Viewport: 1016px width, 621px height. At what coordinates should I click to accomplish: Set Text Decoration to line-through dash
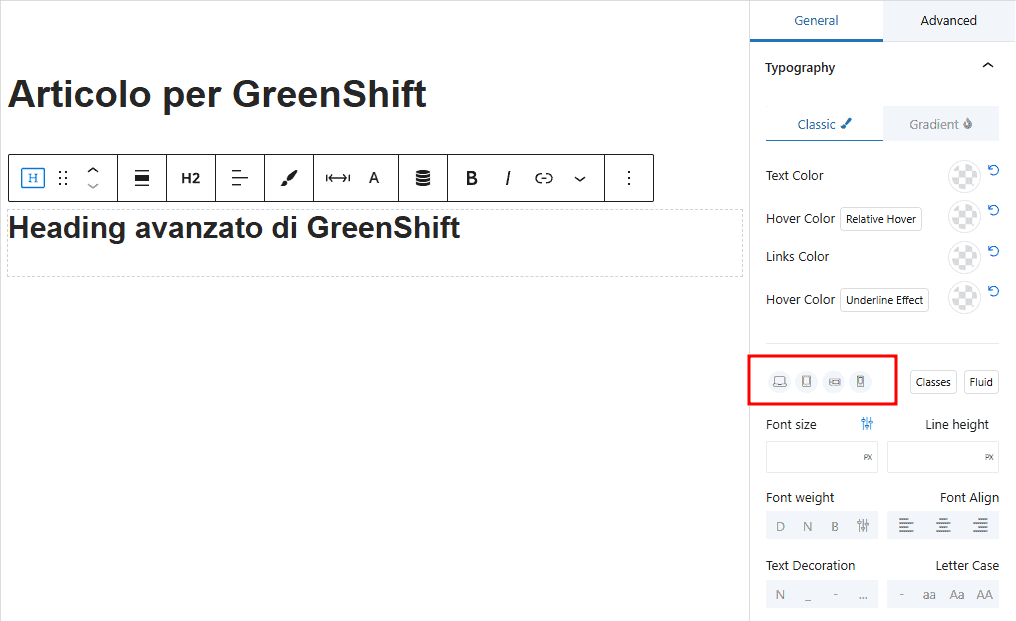[x=836, y=594]
